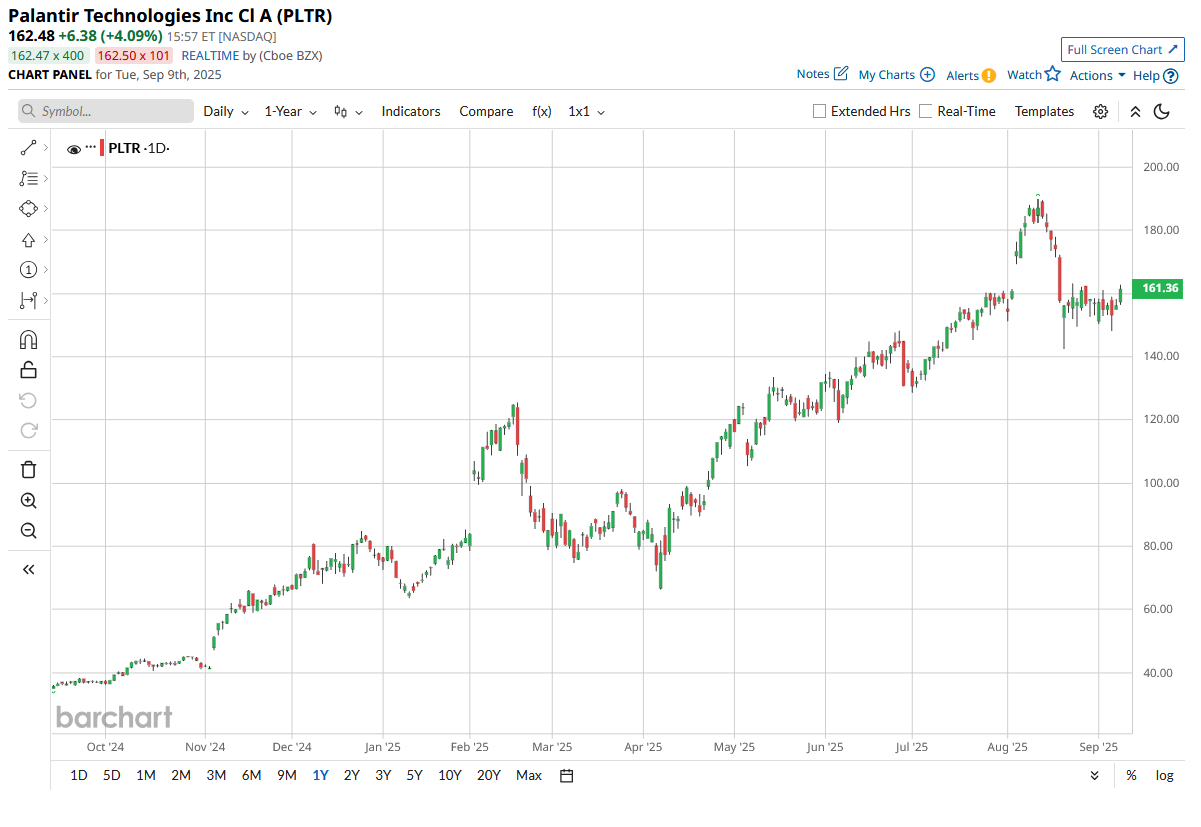Zoom out on the chart
This screenshot has width=1201, height=827.
(x=28, y=531)
